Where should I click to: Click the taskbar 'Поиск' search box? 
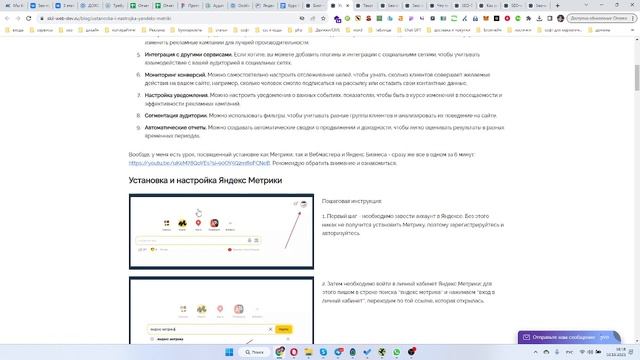pos(254,352)
